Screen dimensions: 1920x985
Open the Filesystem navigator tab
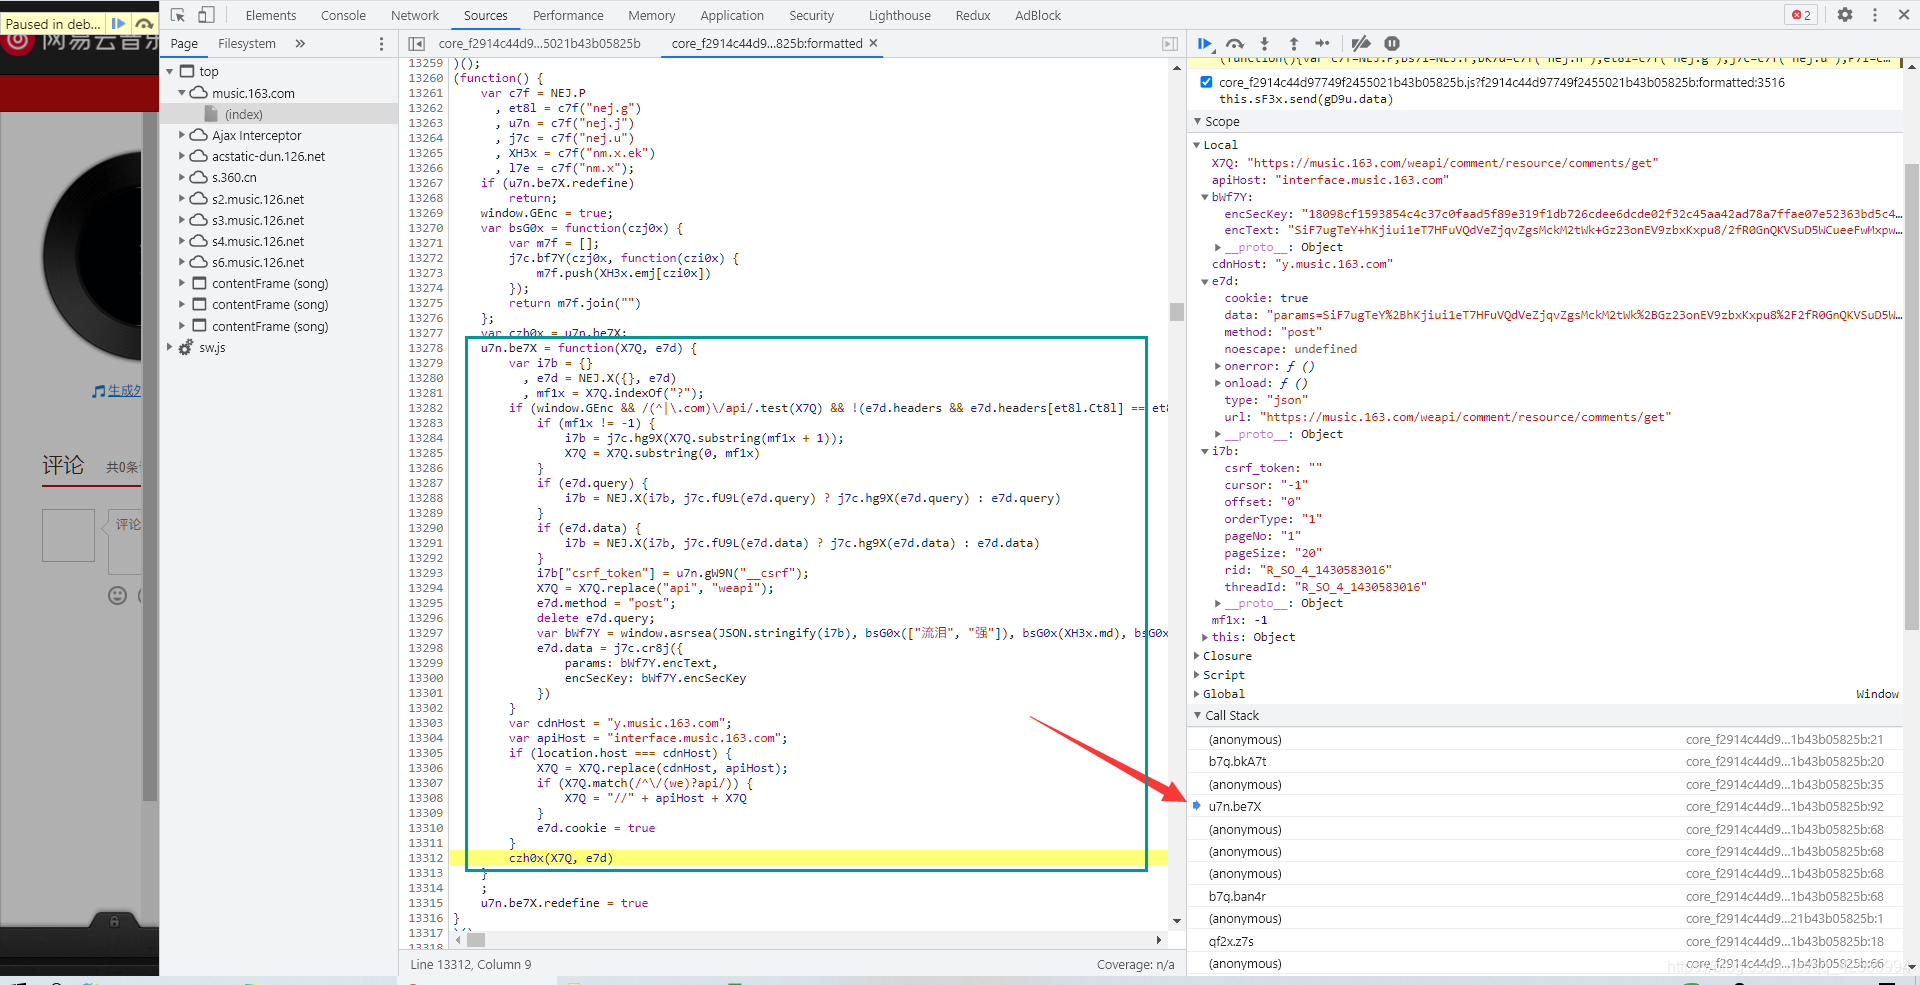pyautogui.click(x=246, y=44)
